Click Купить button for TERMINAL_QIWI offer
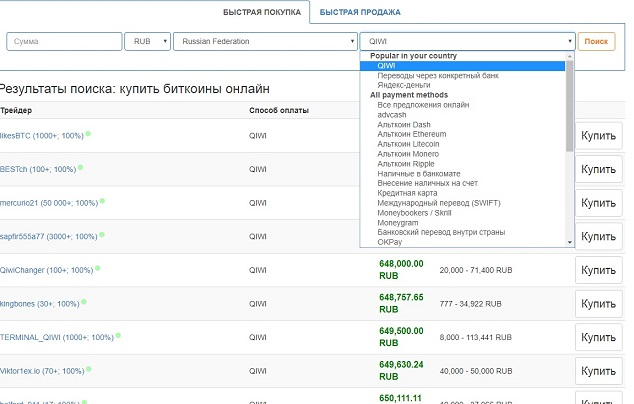Screen dimensions: 634x404 click(598, 338)
